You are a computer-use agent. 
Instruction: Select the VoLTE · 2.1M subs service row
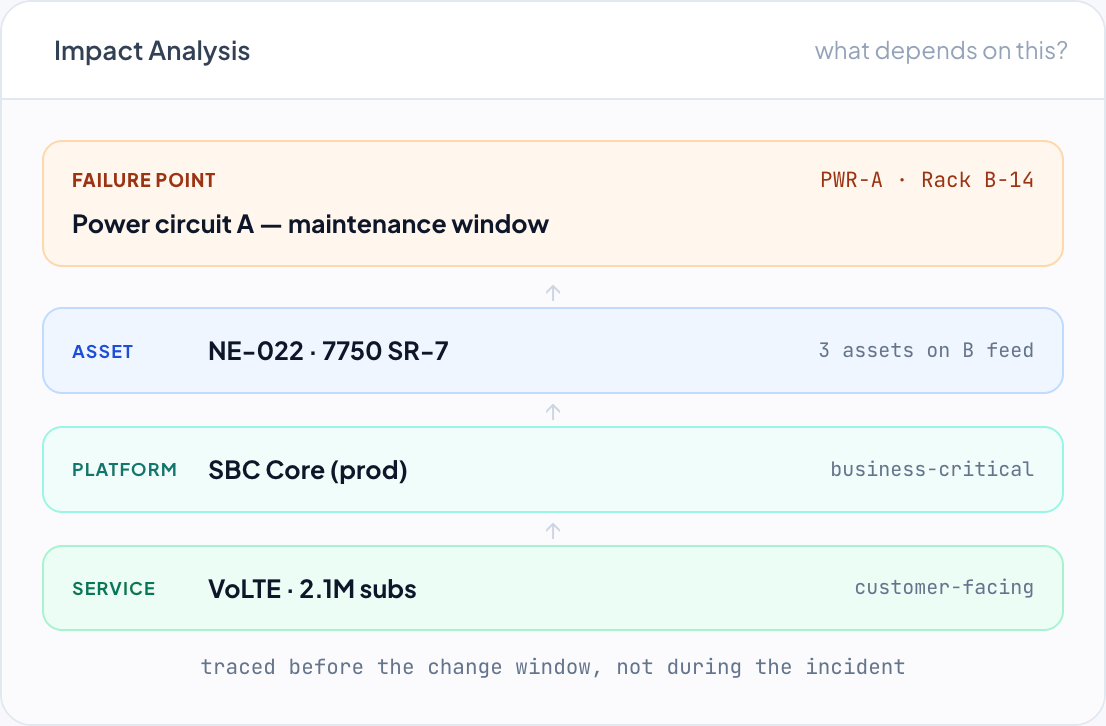click(553, 588)
